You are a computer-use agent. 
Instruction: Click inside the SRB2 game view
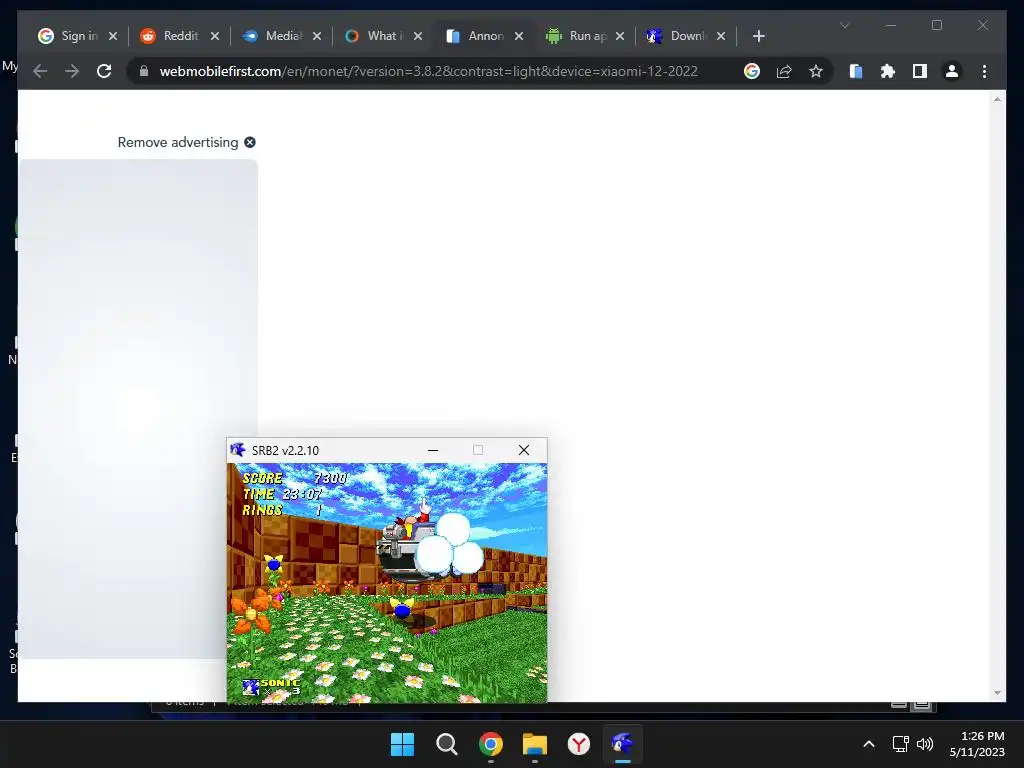point(387,583)
